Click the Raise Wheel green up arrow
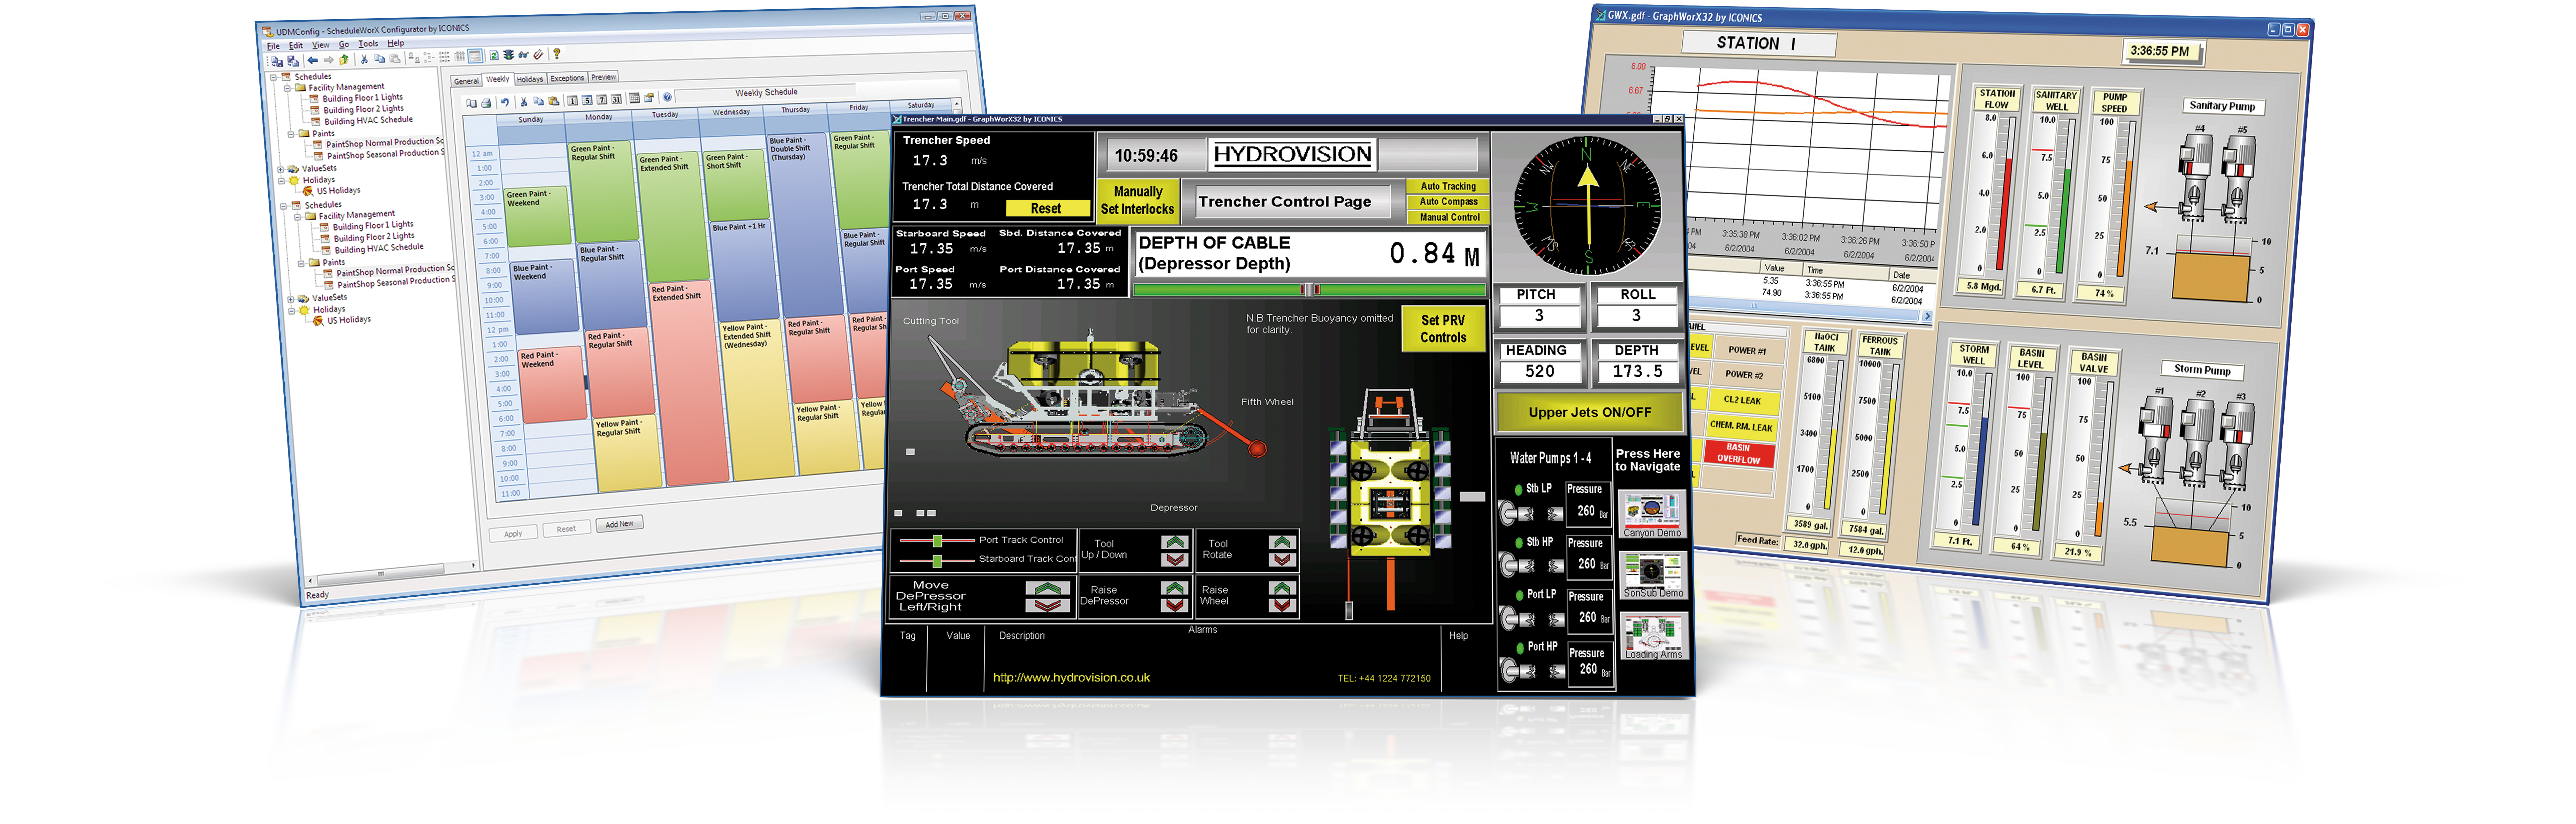The width and height of the screenshot is (2576, 824). pos(1282,588)
